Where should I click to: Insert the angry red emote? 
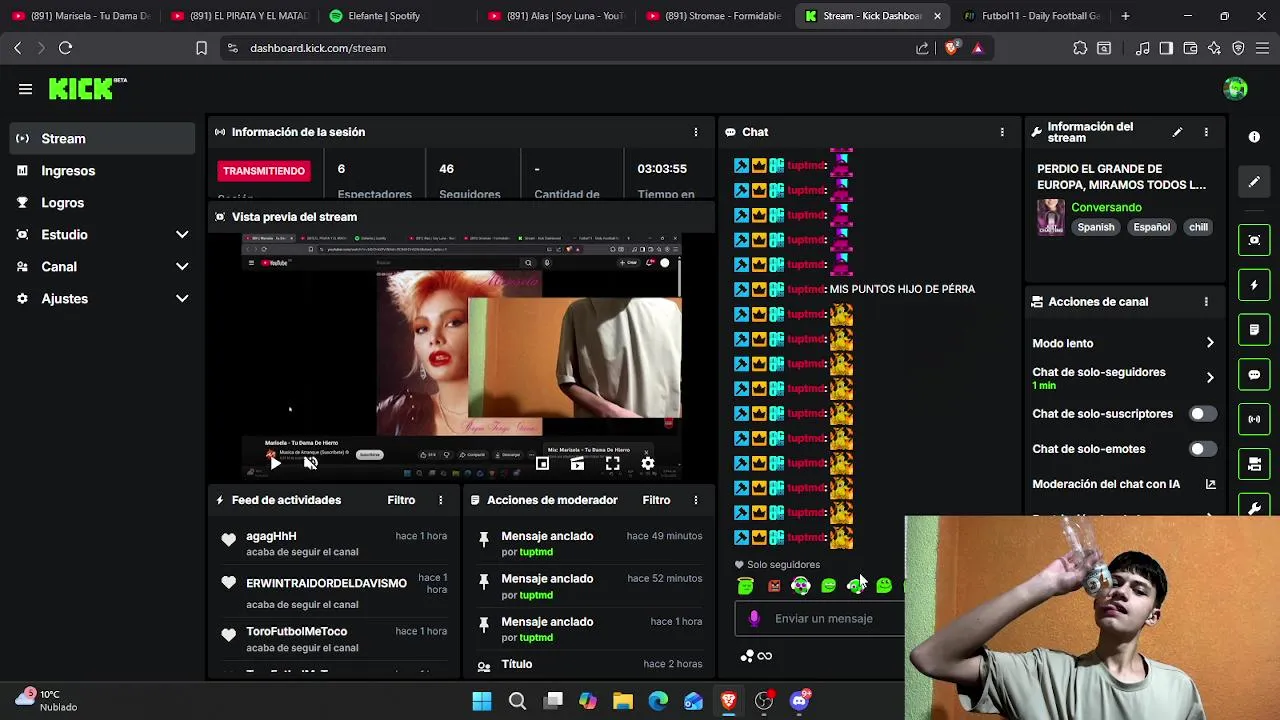[x=774, y=586]
